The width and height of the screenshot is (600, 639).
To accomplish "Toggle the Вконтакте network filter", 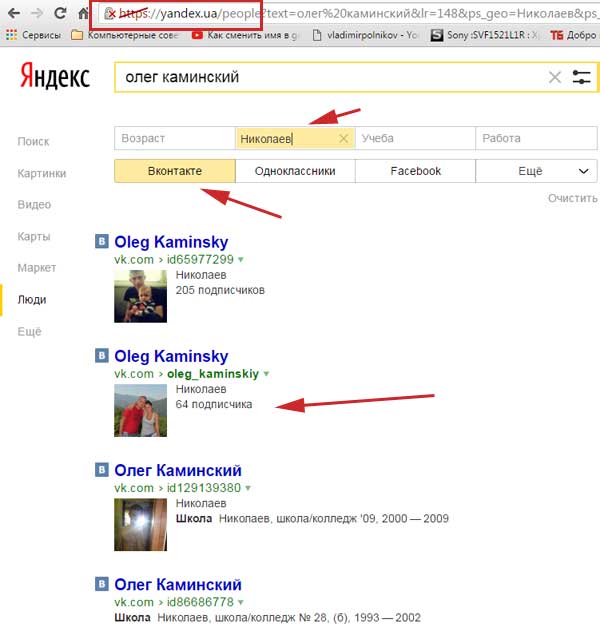I will [x=175, y=171].
